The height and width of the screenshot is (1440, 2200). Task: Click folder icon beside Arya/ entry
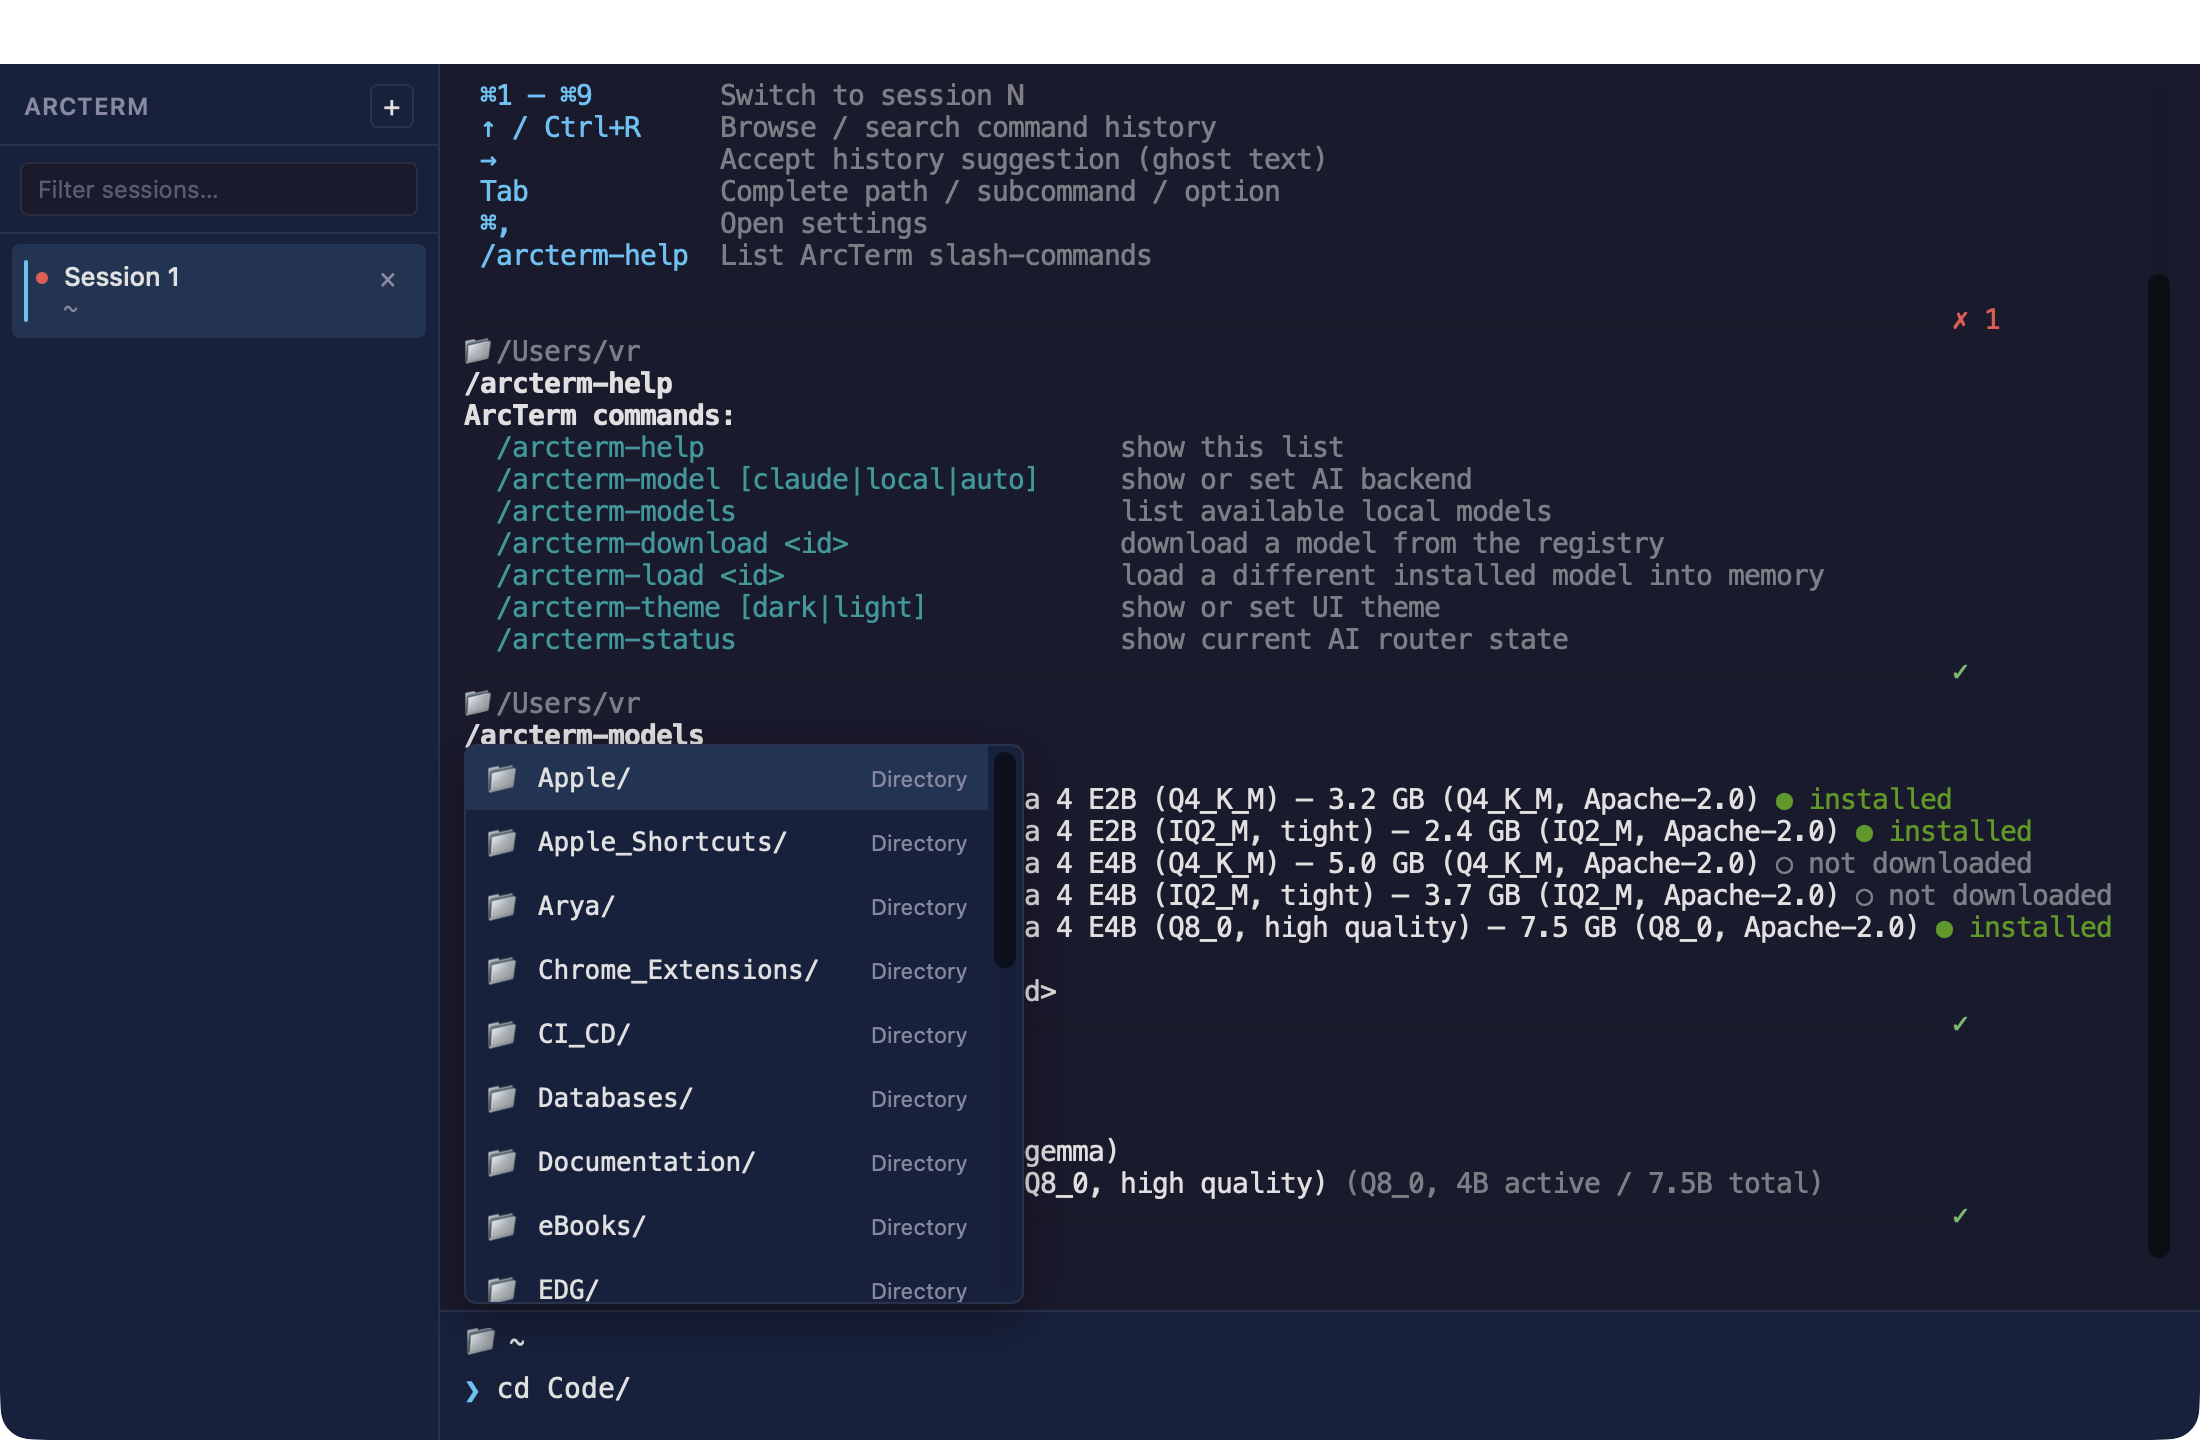coord(502,906)
